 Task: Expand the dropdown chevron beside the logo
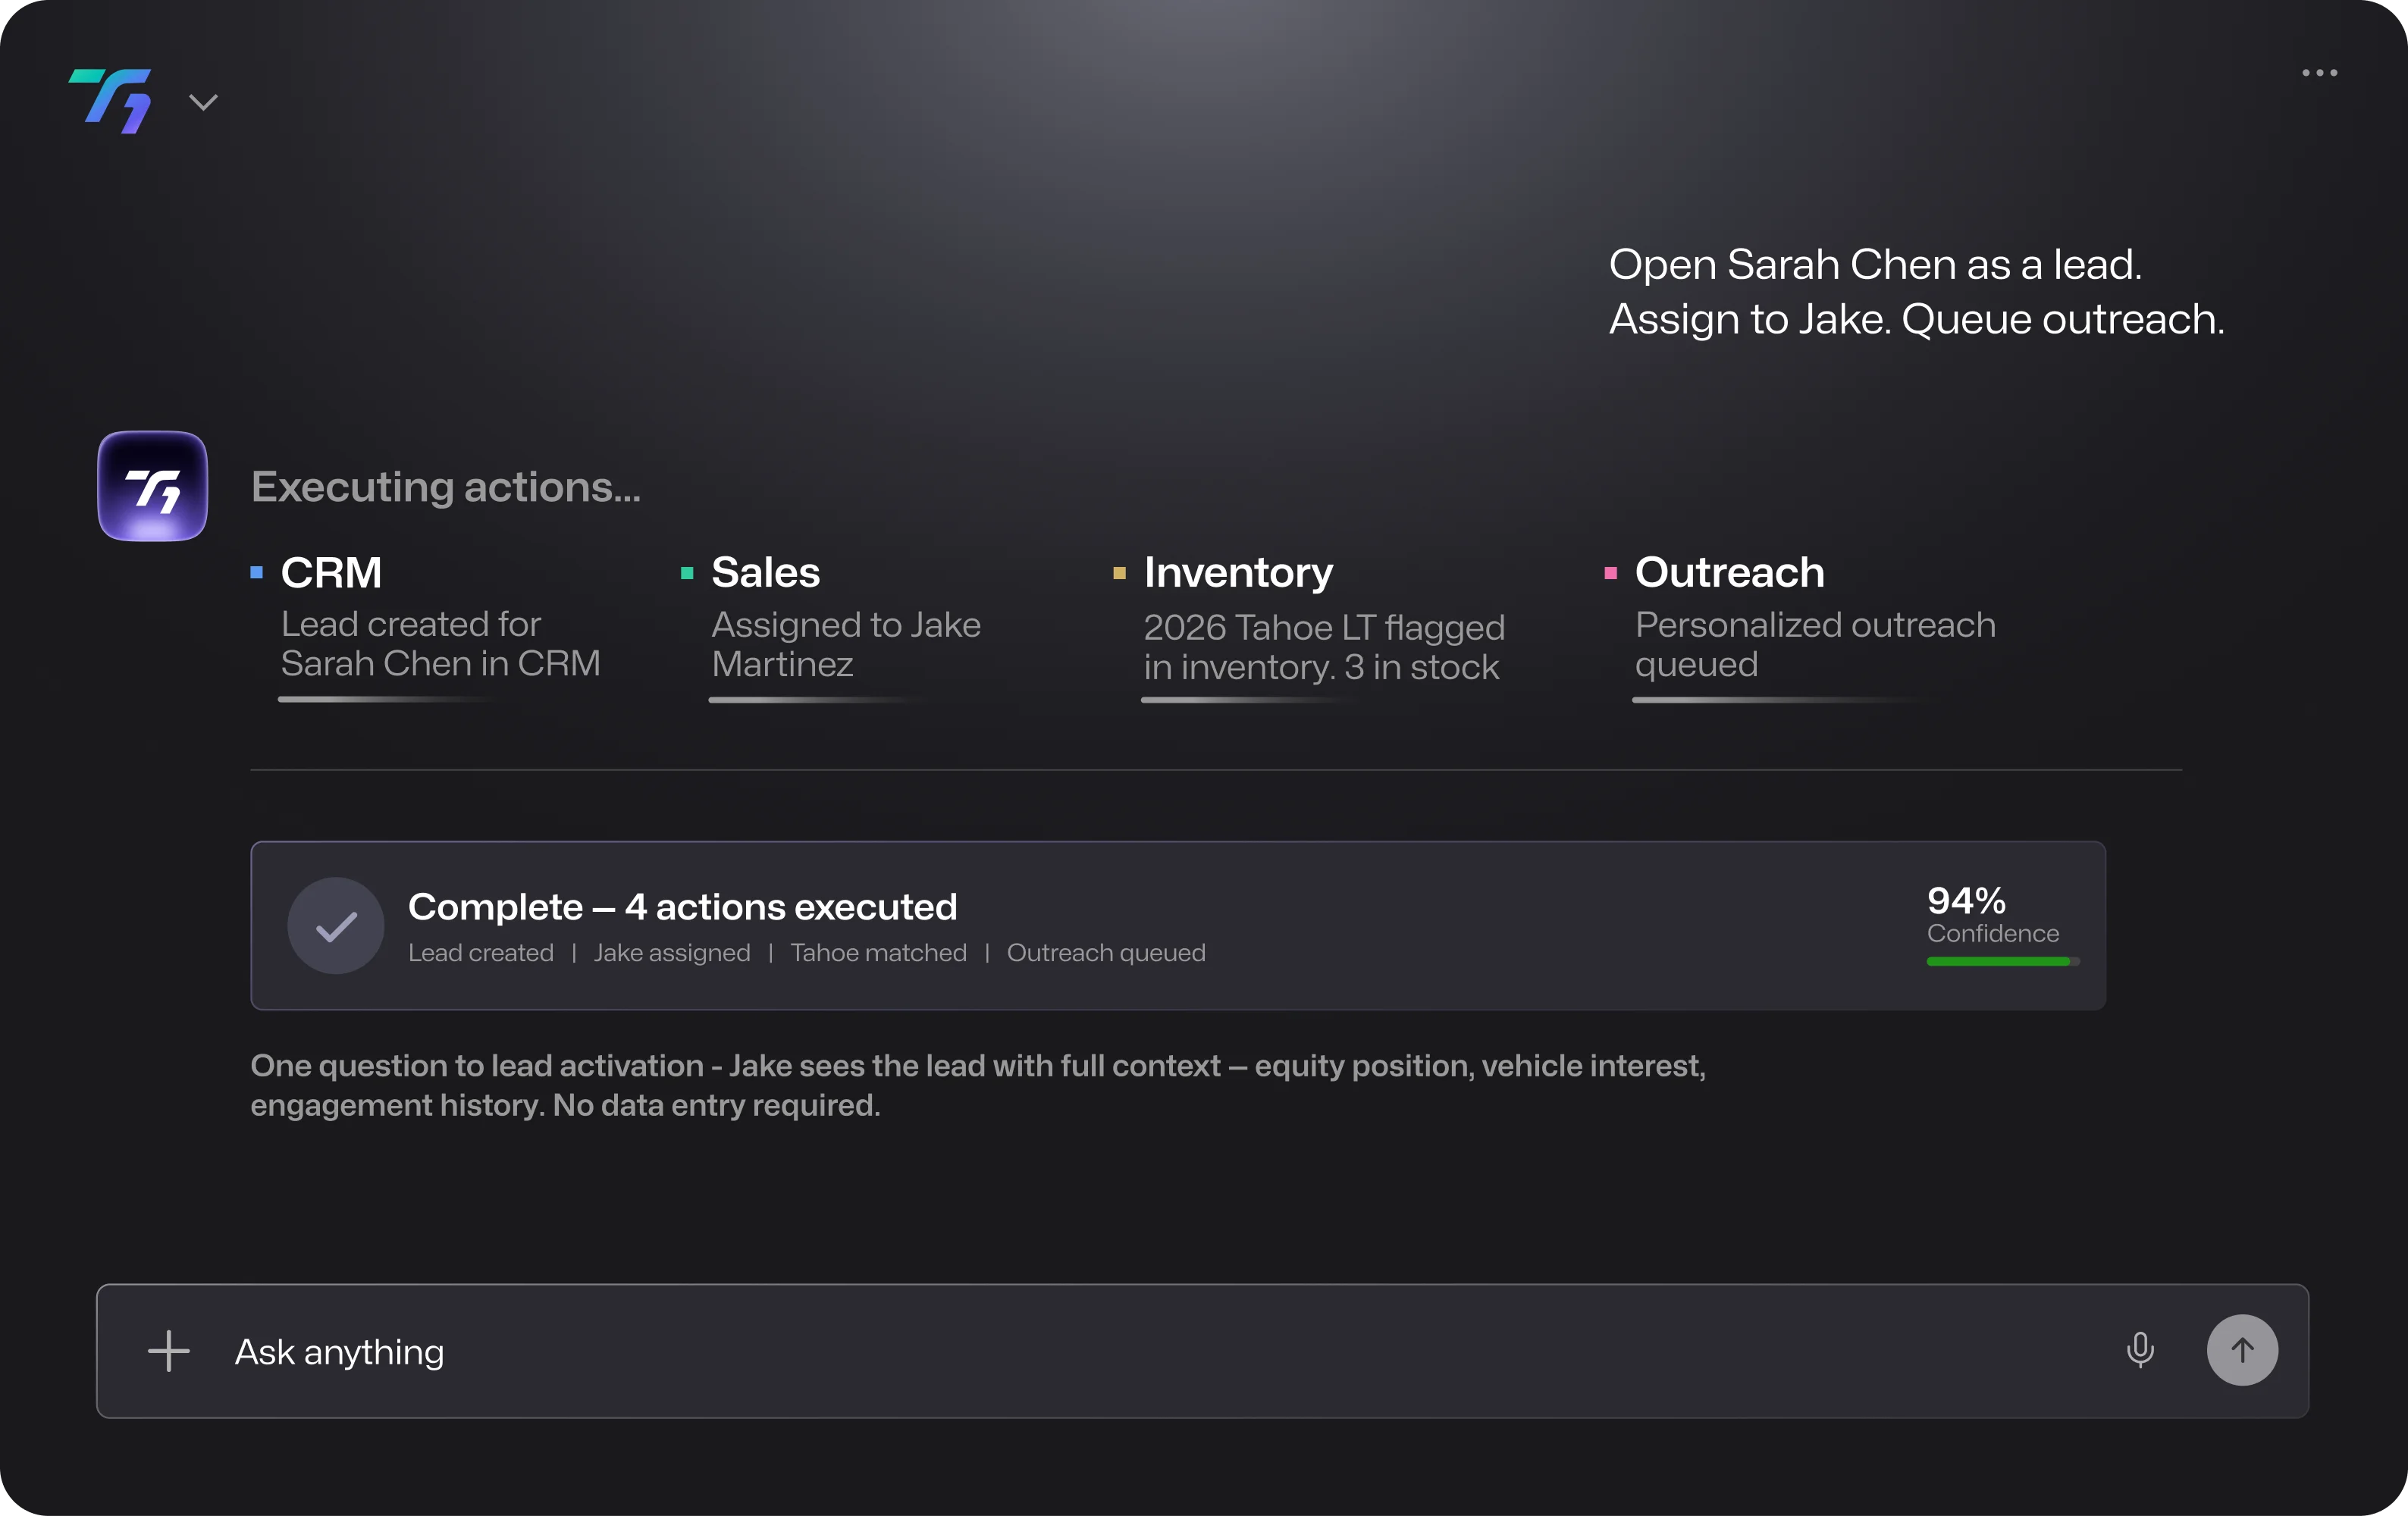tap(203, 102)
